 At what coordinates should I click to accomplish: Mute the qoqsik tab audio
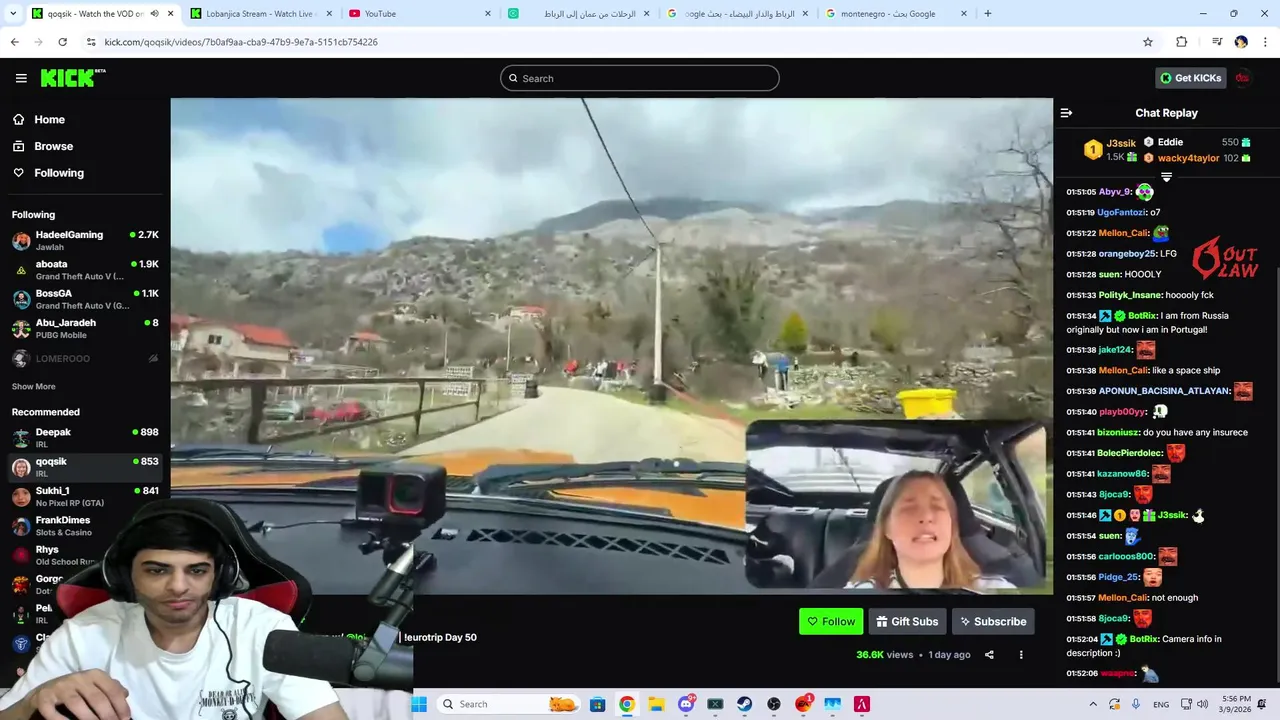154,14
